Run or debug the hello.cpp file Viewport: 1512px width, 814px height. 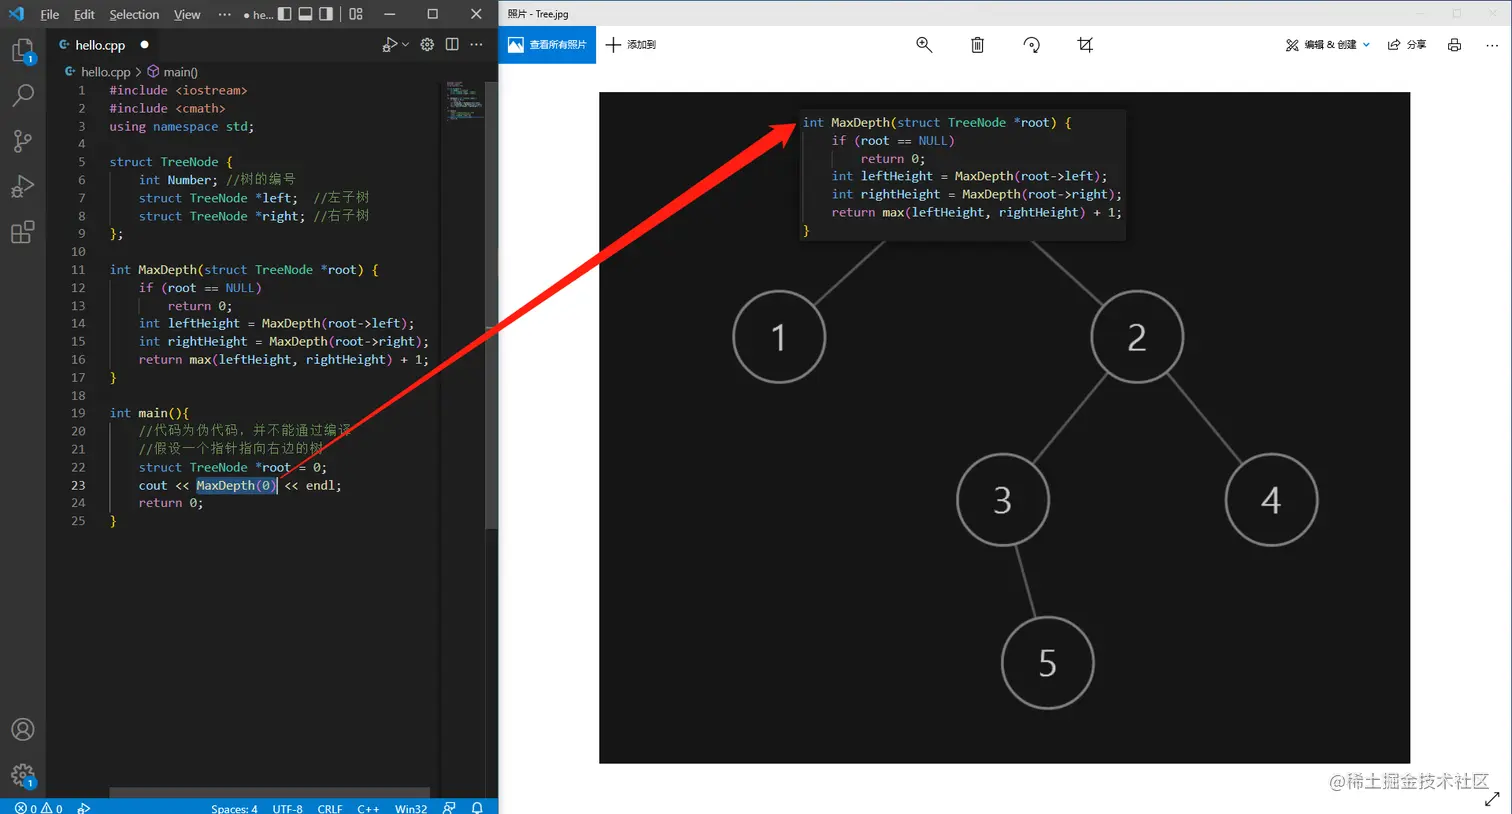(x=390, y=45)
